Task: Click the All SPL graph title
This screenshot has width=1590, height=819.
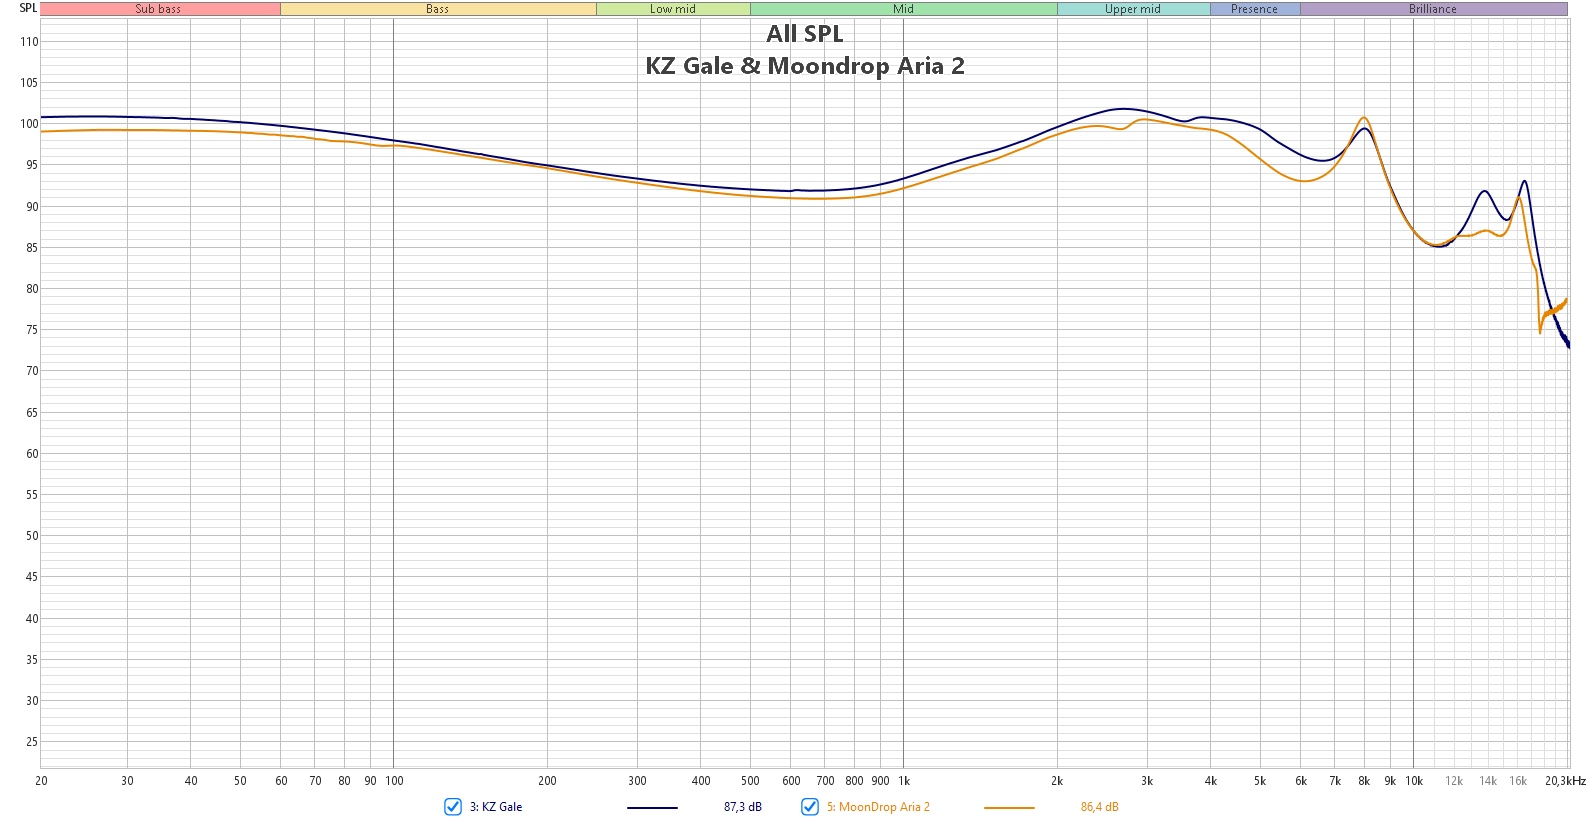Action: pyautogui.click(x=805, y=34)
